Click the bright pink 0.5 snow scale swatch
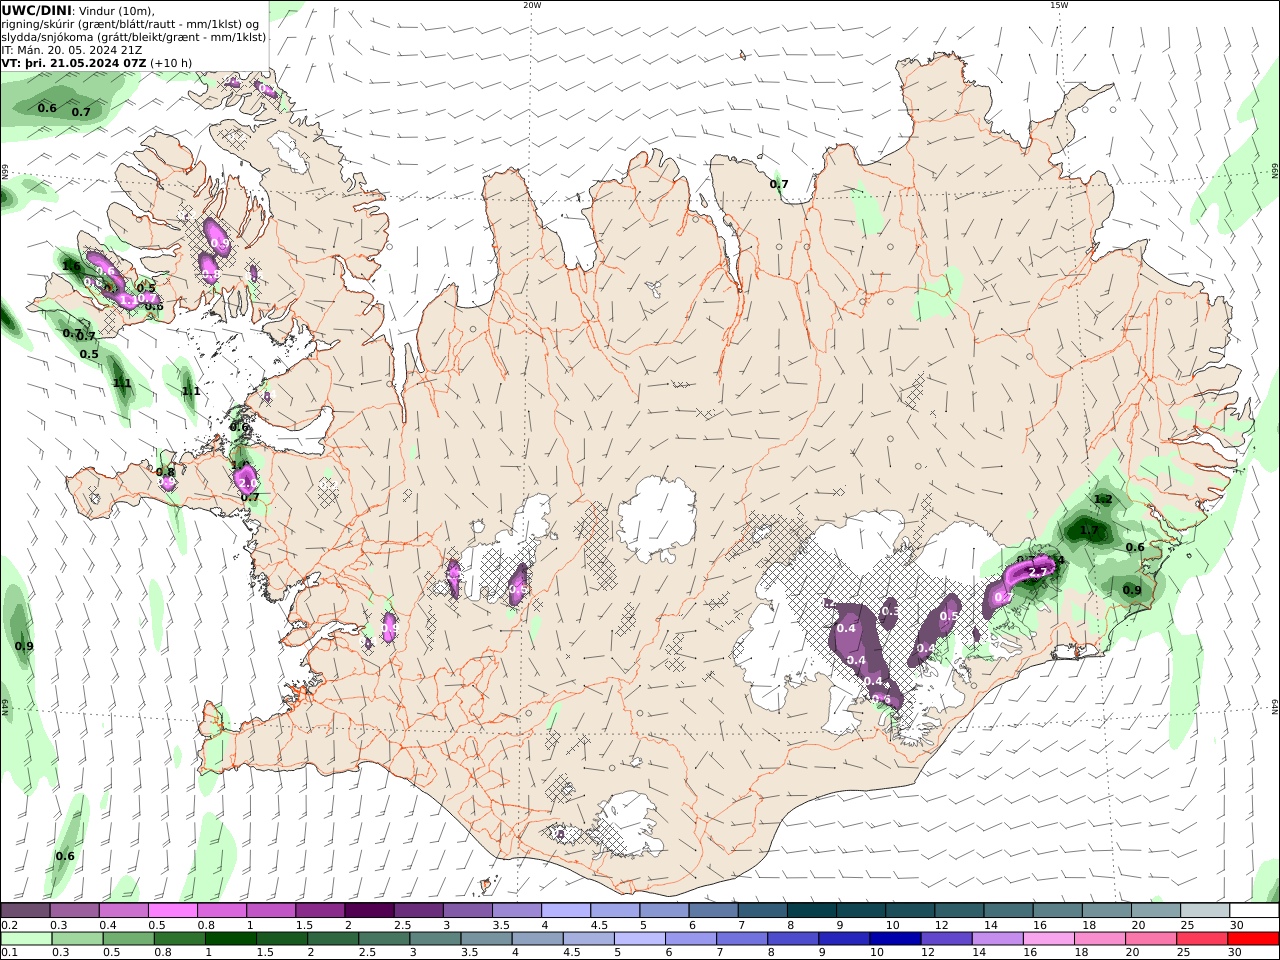Image resolution: width=1280 pixels, height=960 pixels. (172, 911)
